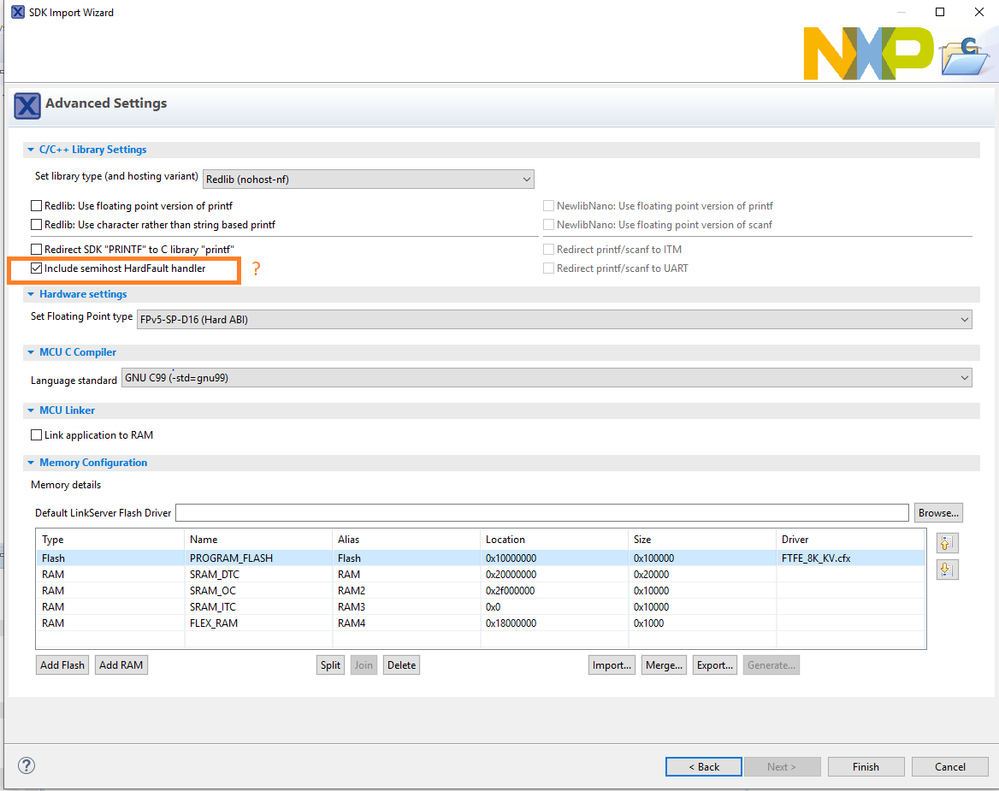Collapse the MCU C Compiler section
This screenshot has width=999, height=791.
point(31,352)
